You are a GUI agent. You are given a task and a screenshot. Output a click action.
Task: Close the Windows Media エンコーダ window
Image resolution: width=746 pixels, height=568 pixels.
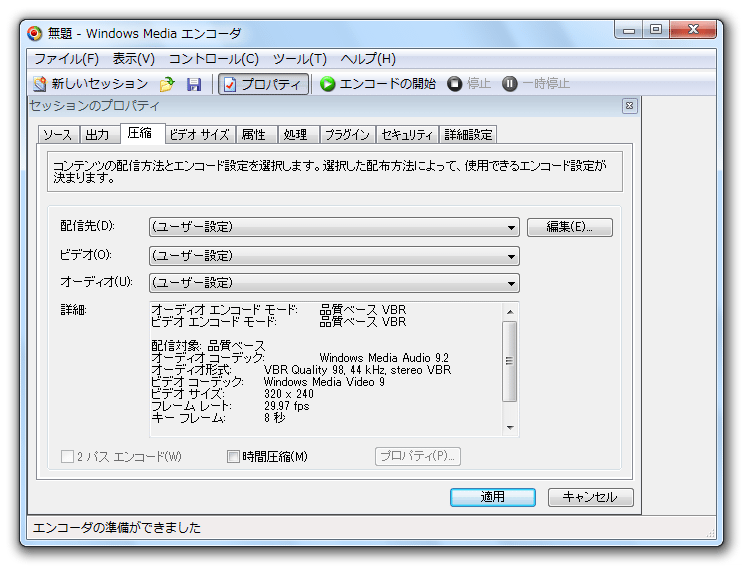pos(693,29)
